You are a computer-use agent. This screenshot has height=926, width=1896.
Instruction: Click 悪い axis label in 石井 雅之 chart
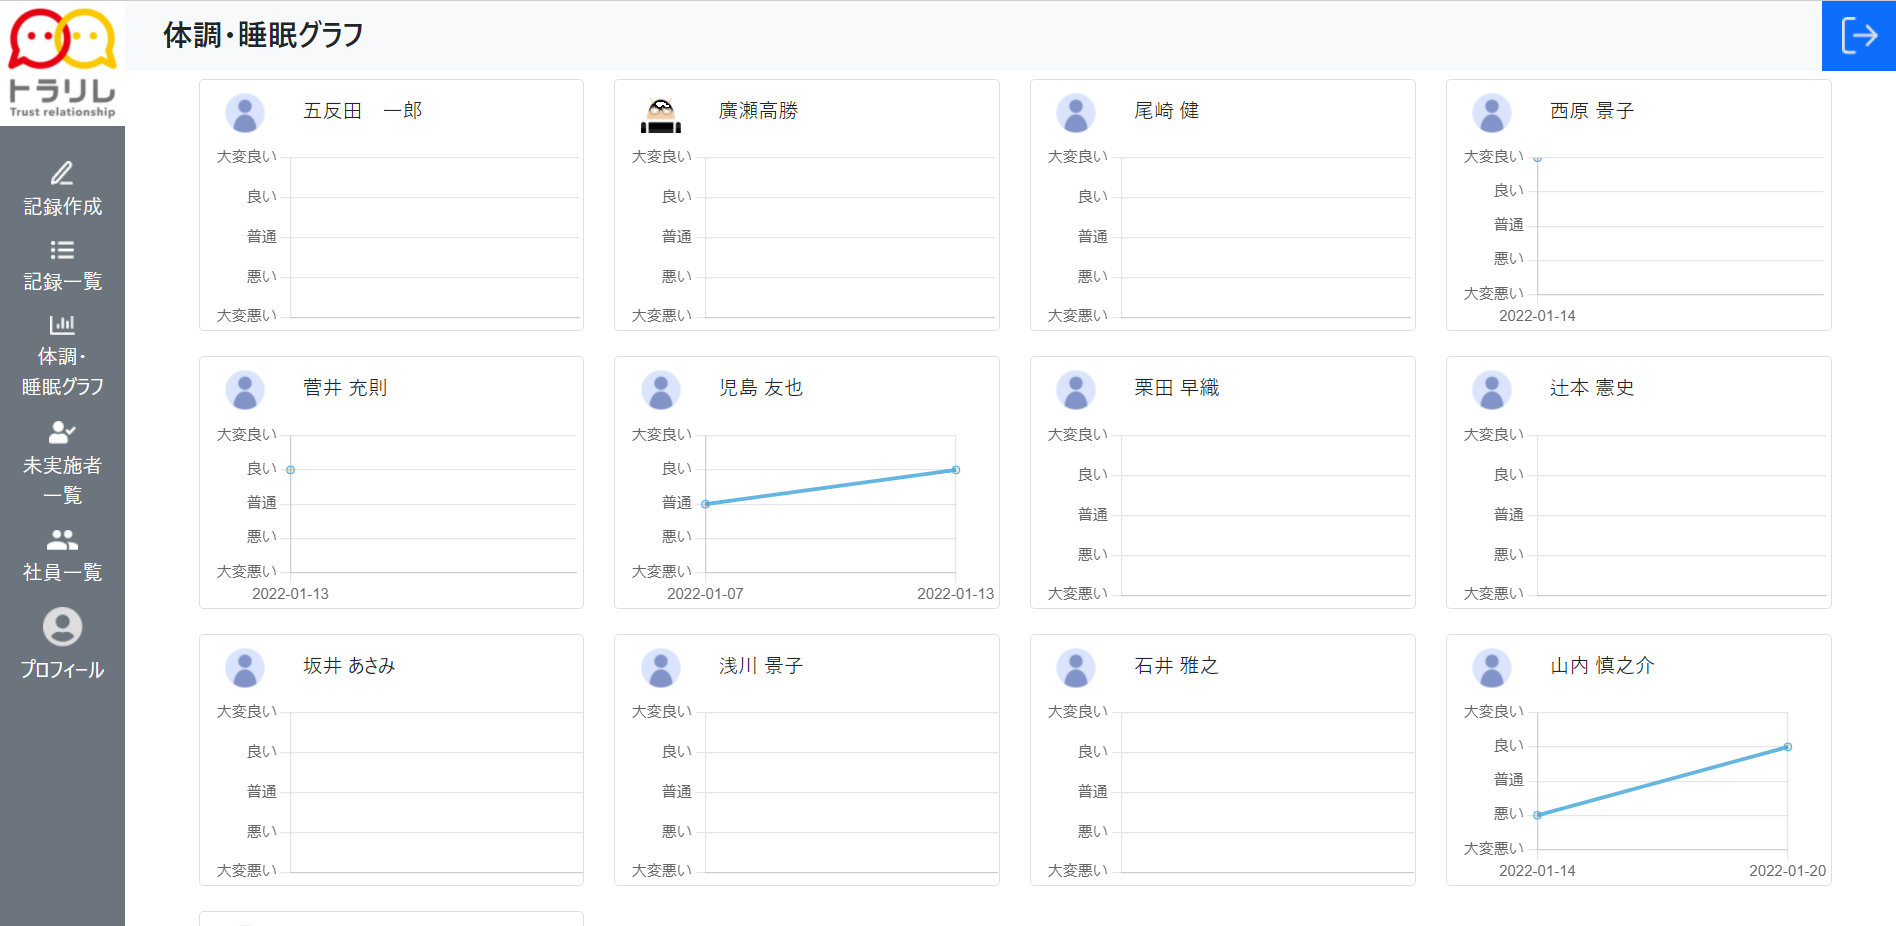(x=1092, y=832)
